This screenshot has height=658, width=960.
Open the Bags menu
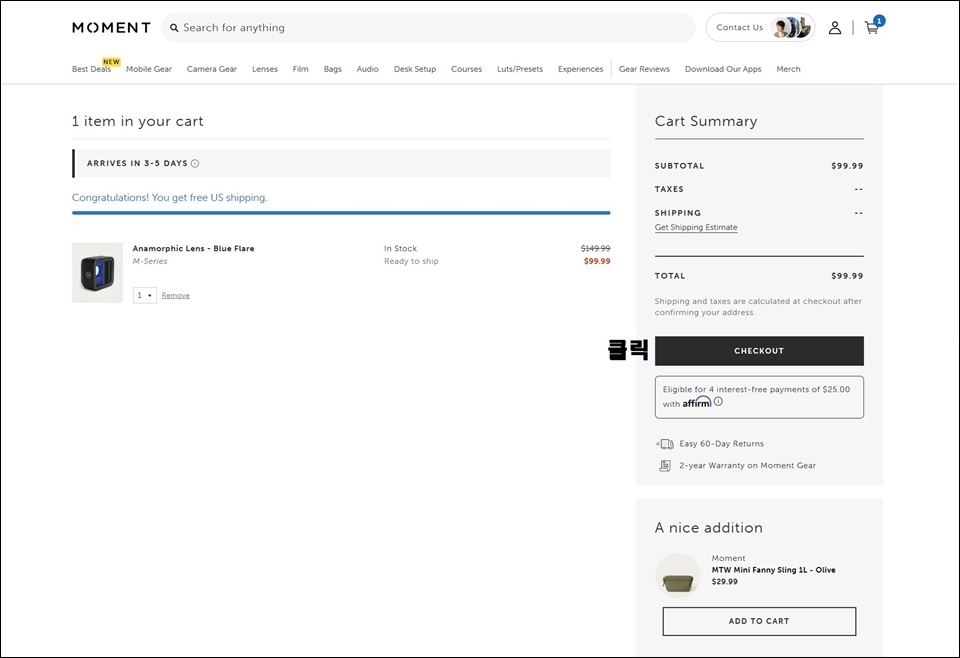coord(332,69)
